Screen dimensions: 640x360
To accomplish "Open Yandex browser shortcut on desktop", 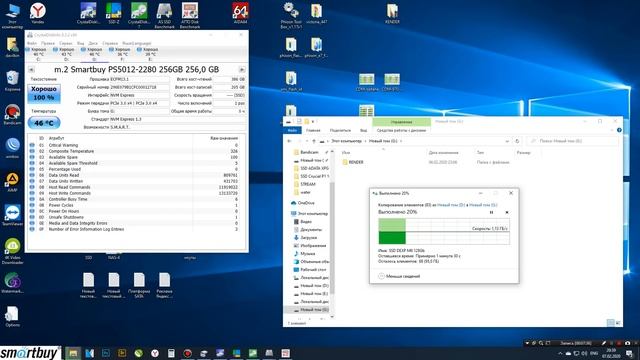I will 38,13.
